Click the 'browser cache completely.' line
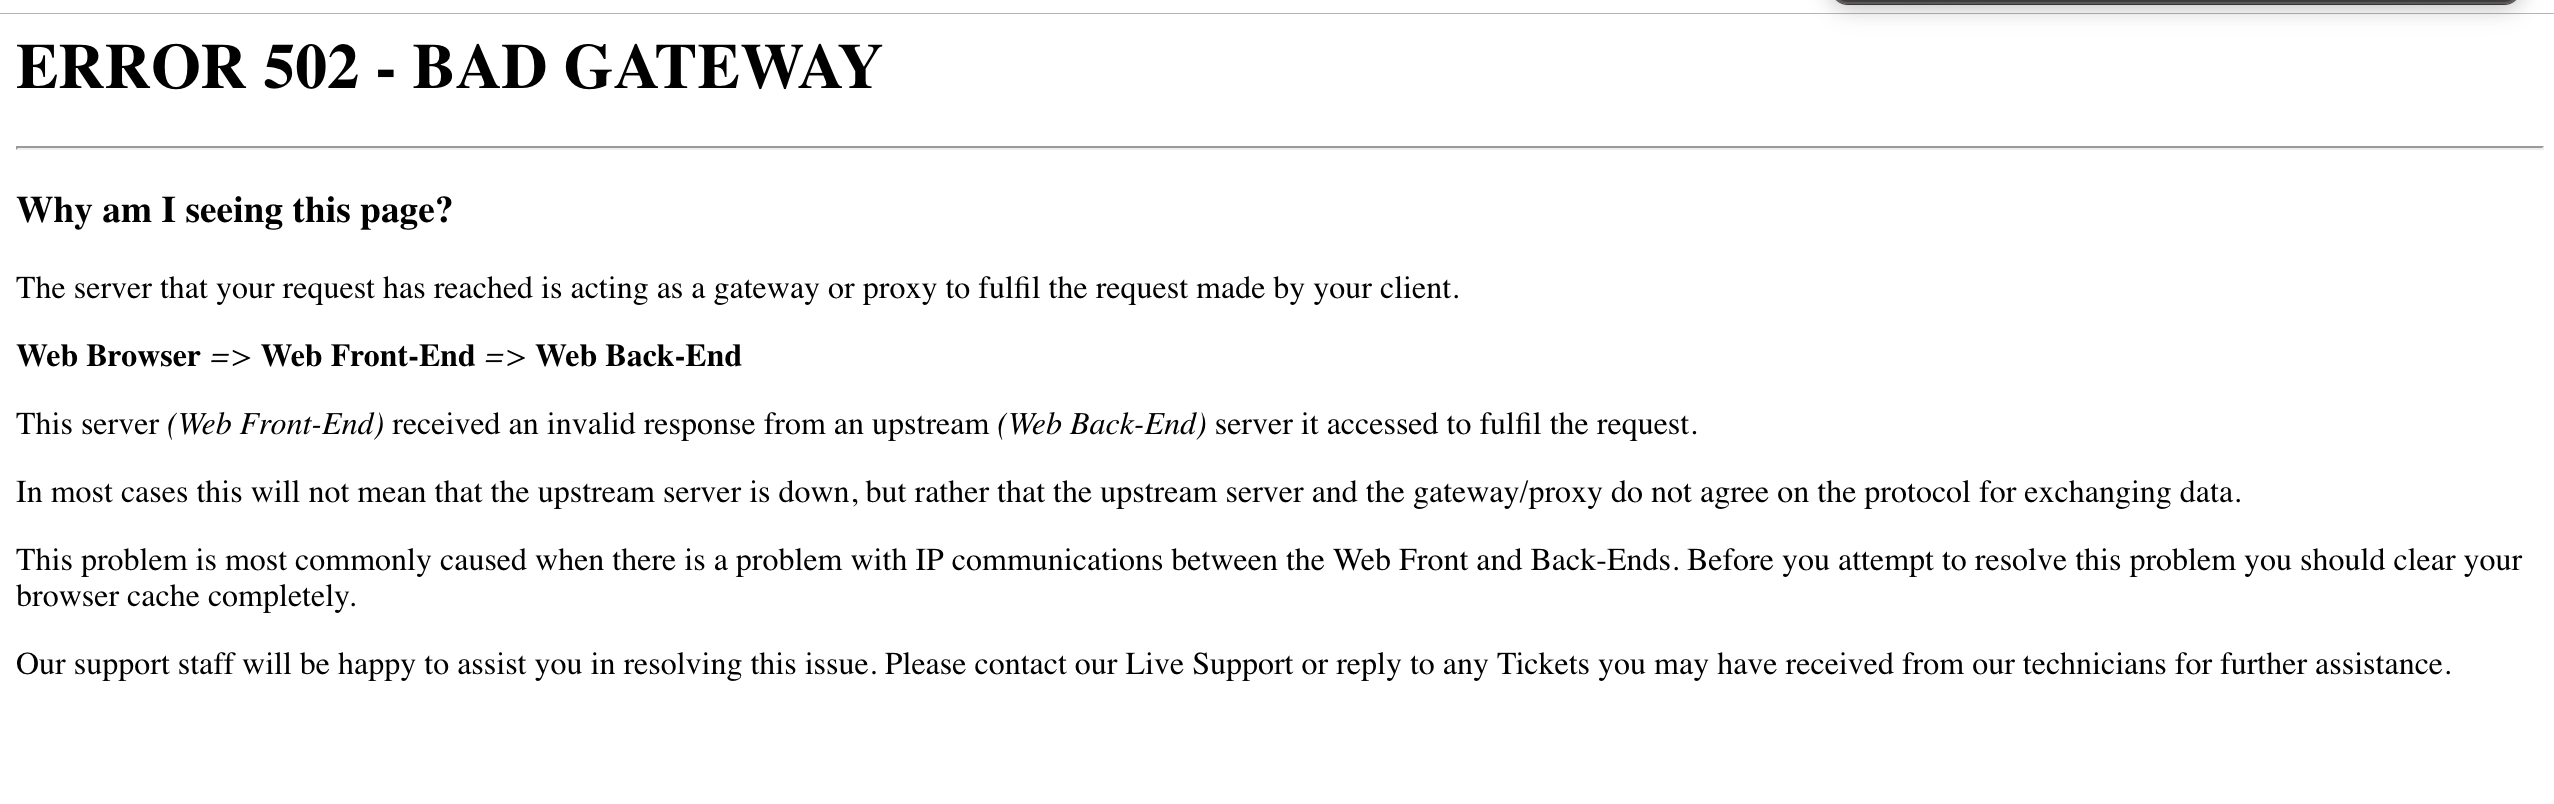2554x804 pixels. pyautogui.click(x=186, y=597)
